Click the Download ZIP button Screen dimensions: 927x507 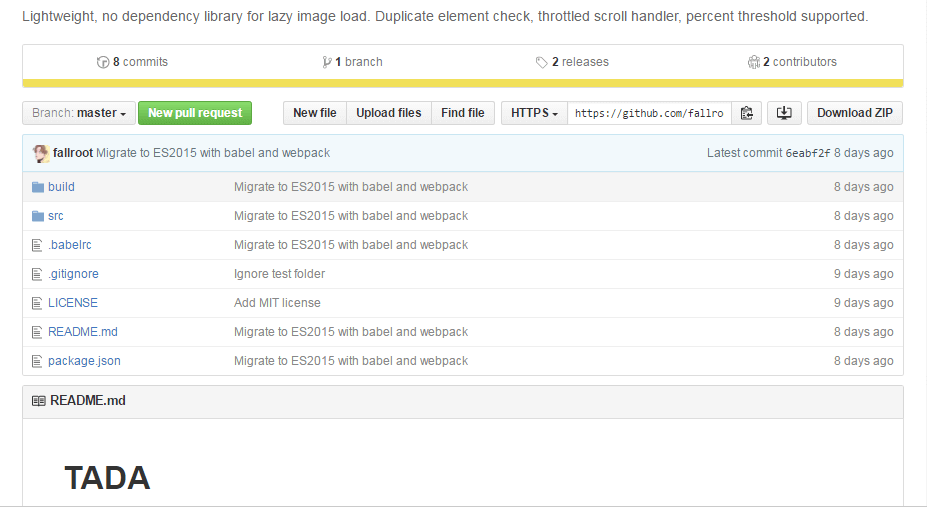pos(855,113)
